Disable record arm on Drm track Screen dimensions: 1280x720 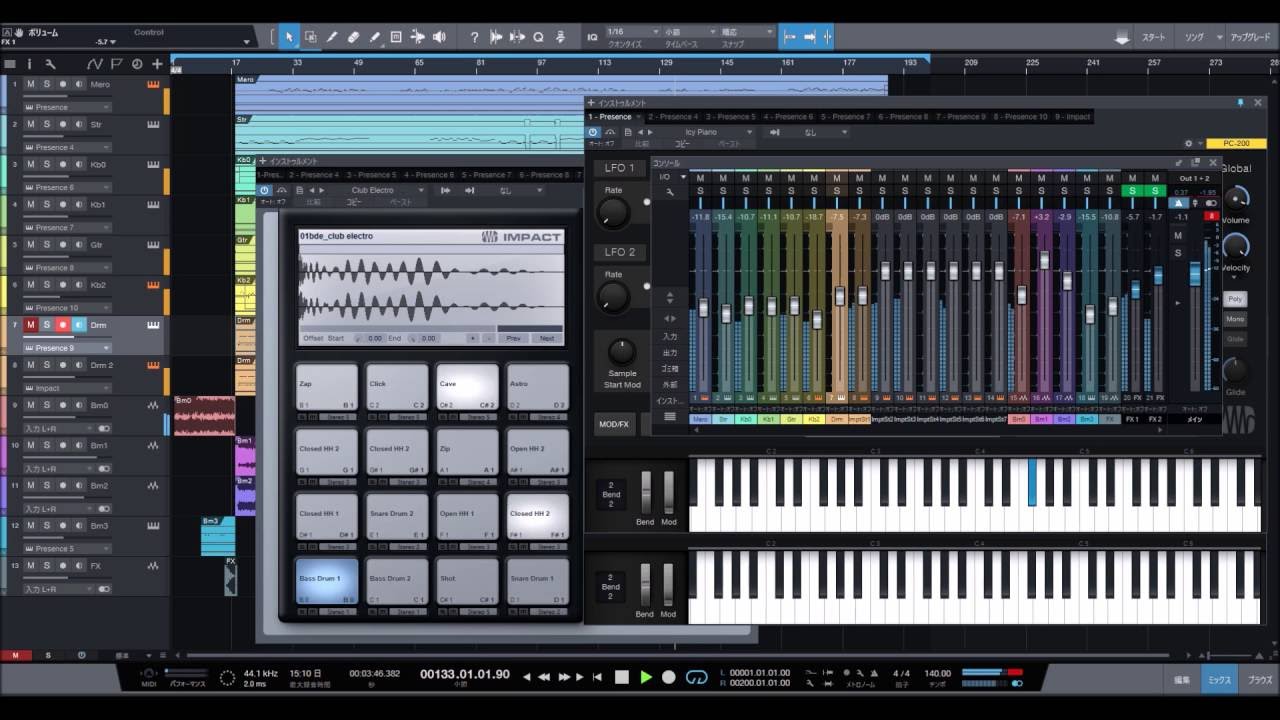tap(62, 325)
